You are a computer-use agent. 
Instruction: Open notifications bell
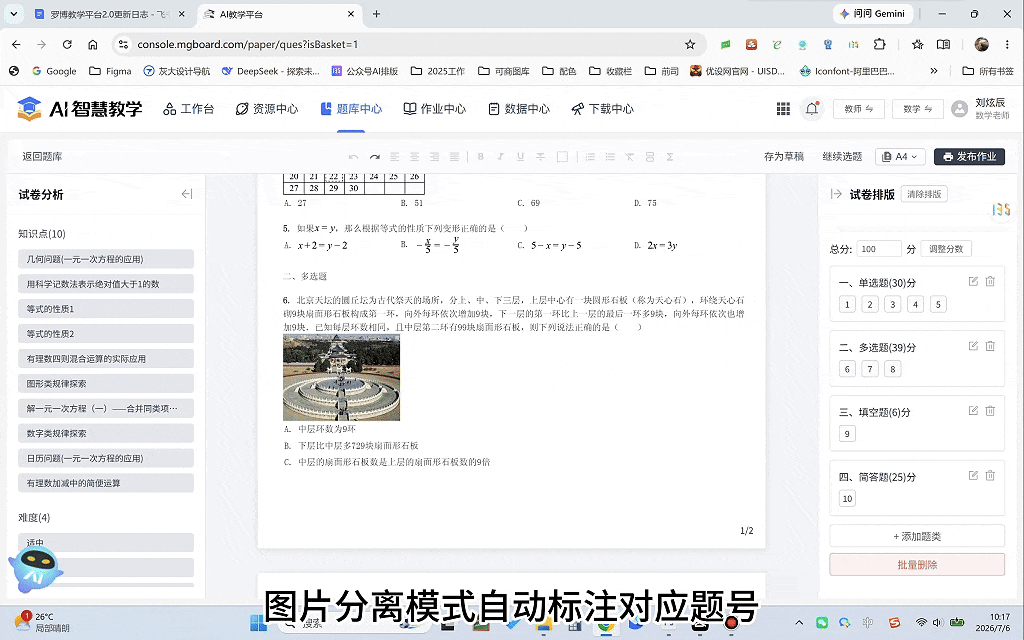(x=812, y=109)
